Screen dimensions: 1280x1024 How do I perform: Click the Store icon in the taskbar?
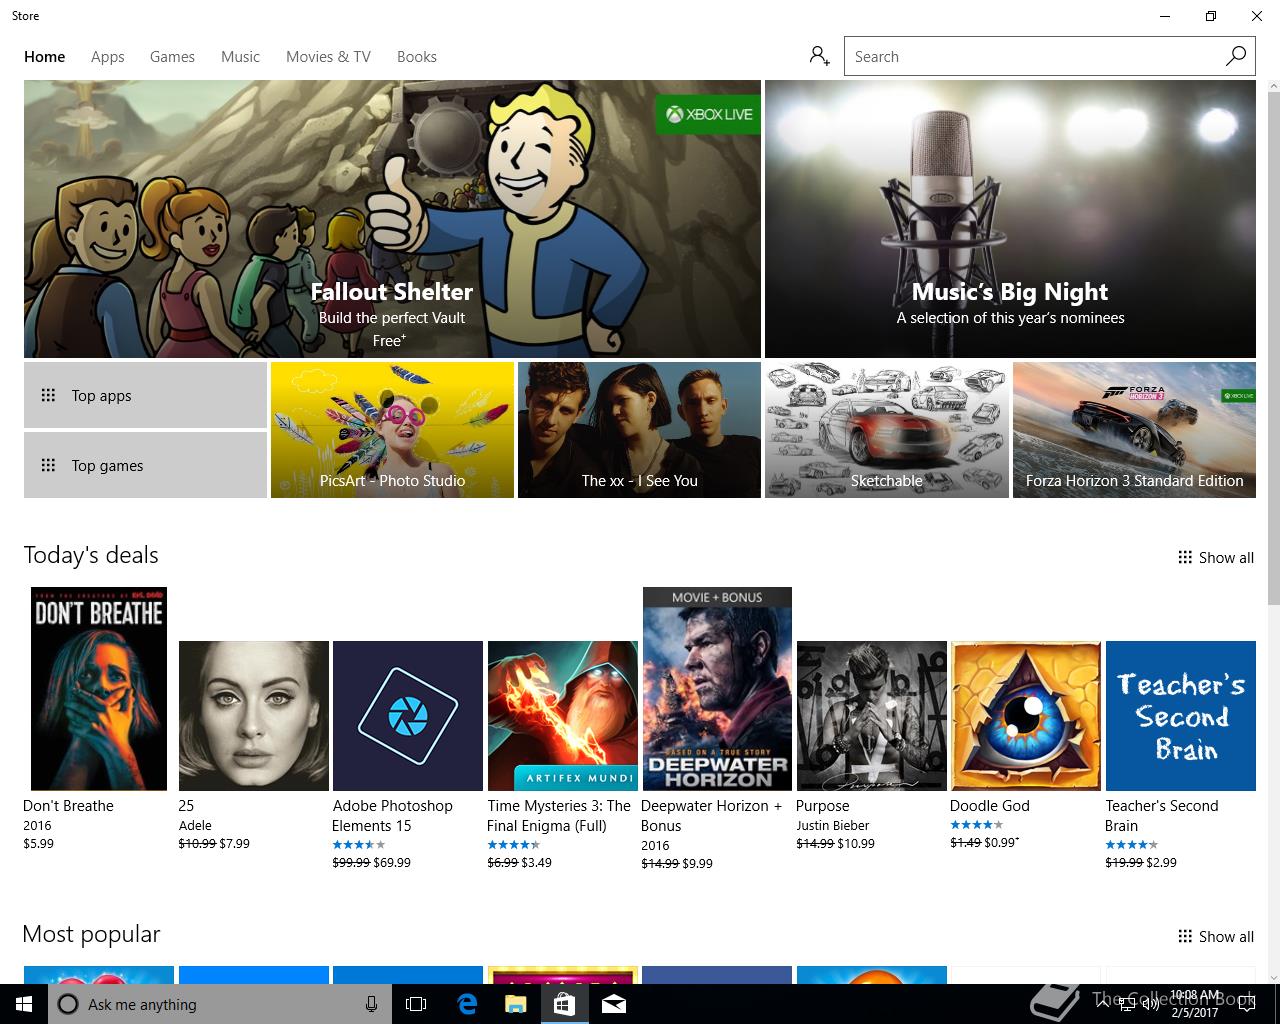coord(564,1004)
